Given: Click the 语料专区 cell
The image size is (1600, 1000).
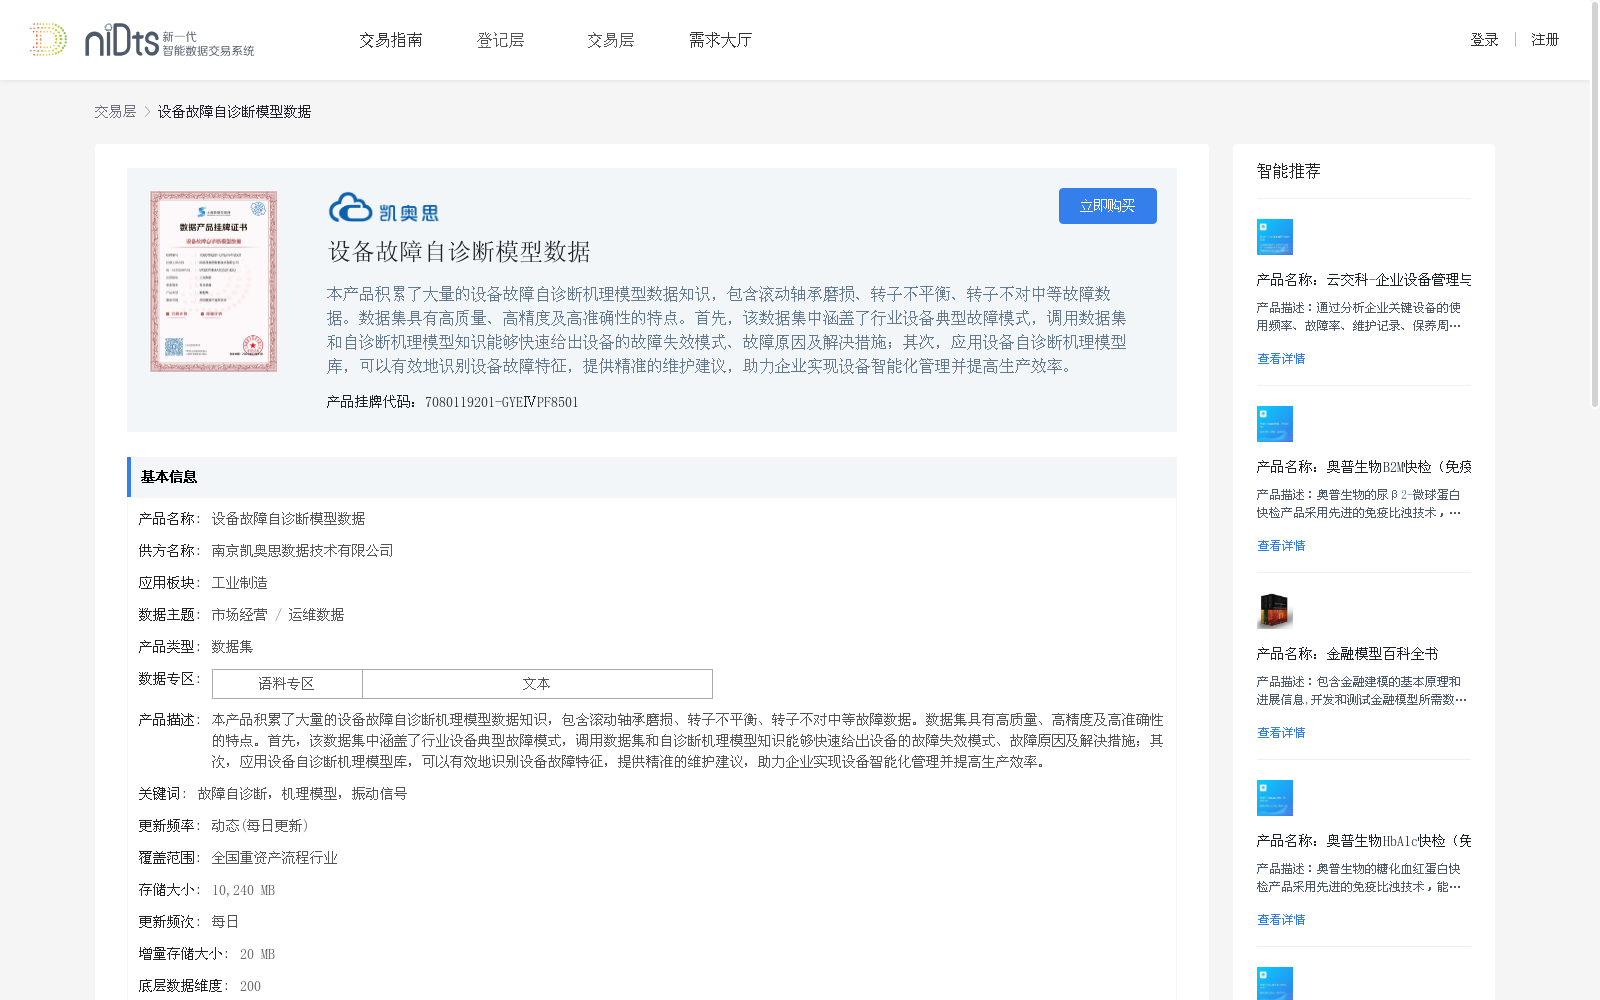Looking at the screenshot, I should point(287,684).
